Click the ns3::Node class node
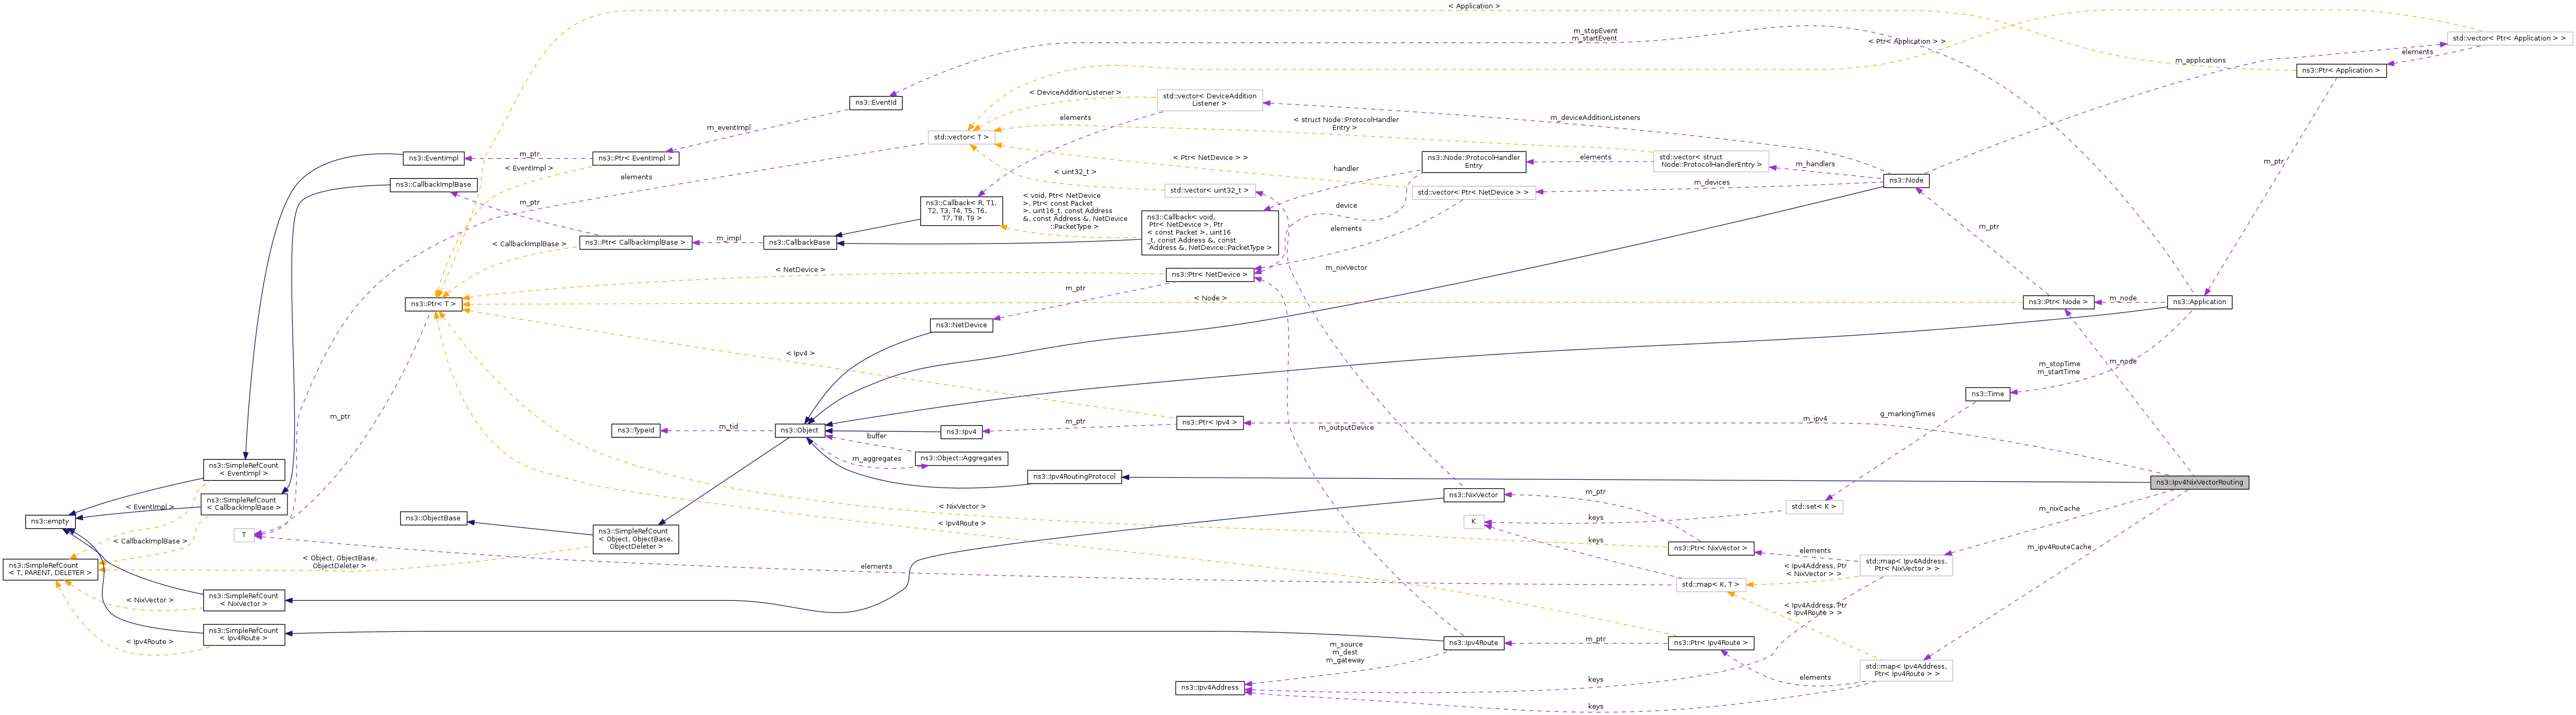Screen dimensions: 2576x715 point(1906,181)
